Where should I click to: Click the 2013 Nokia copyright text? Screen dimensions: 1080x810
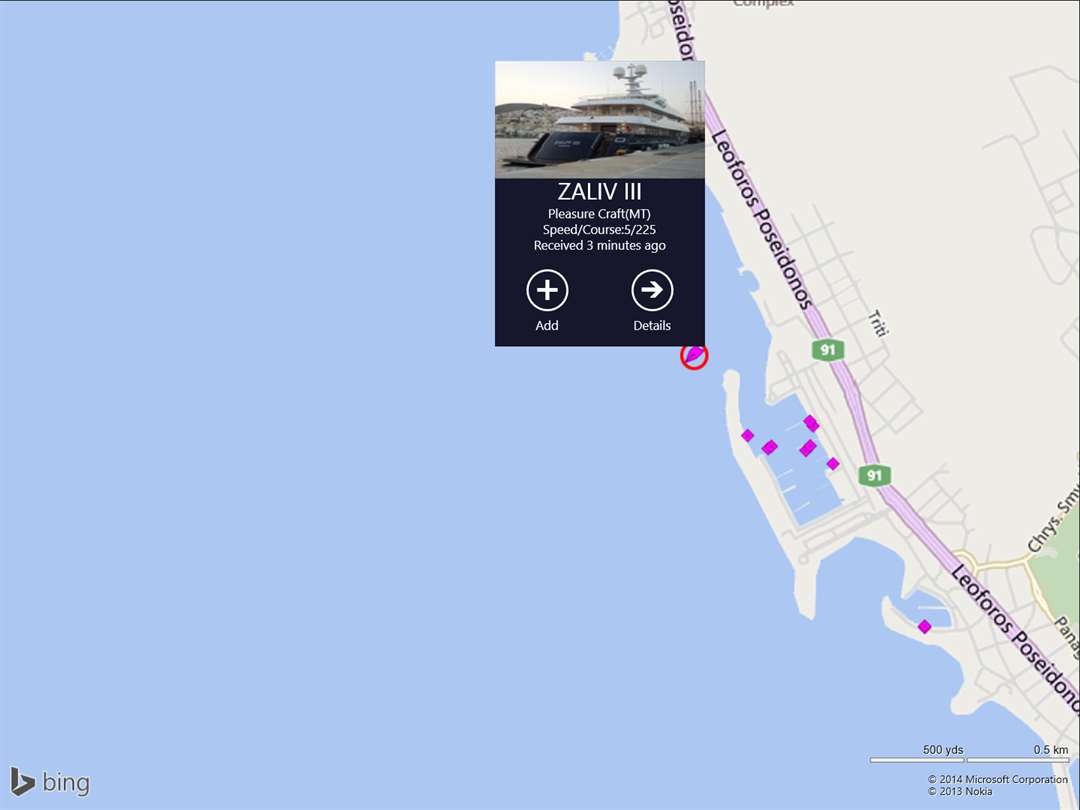(959, 791)
